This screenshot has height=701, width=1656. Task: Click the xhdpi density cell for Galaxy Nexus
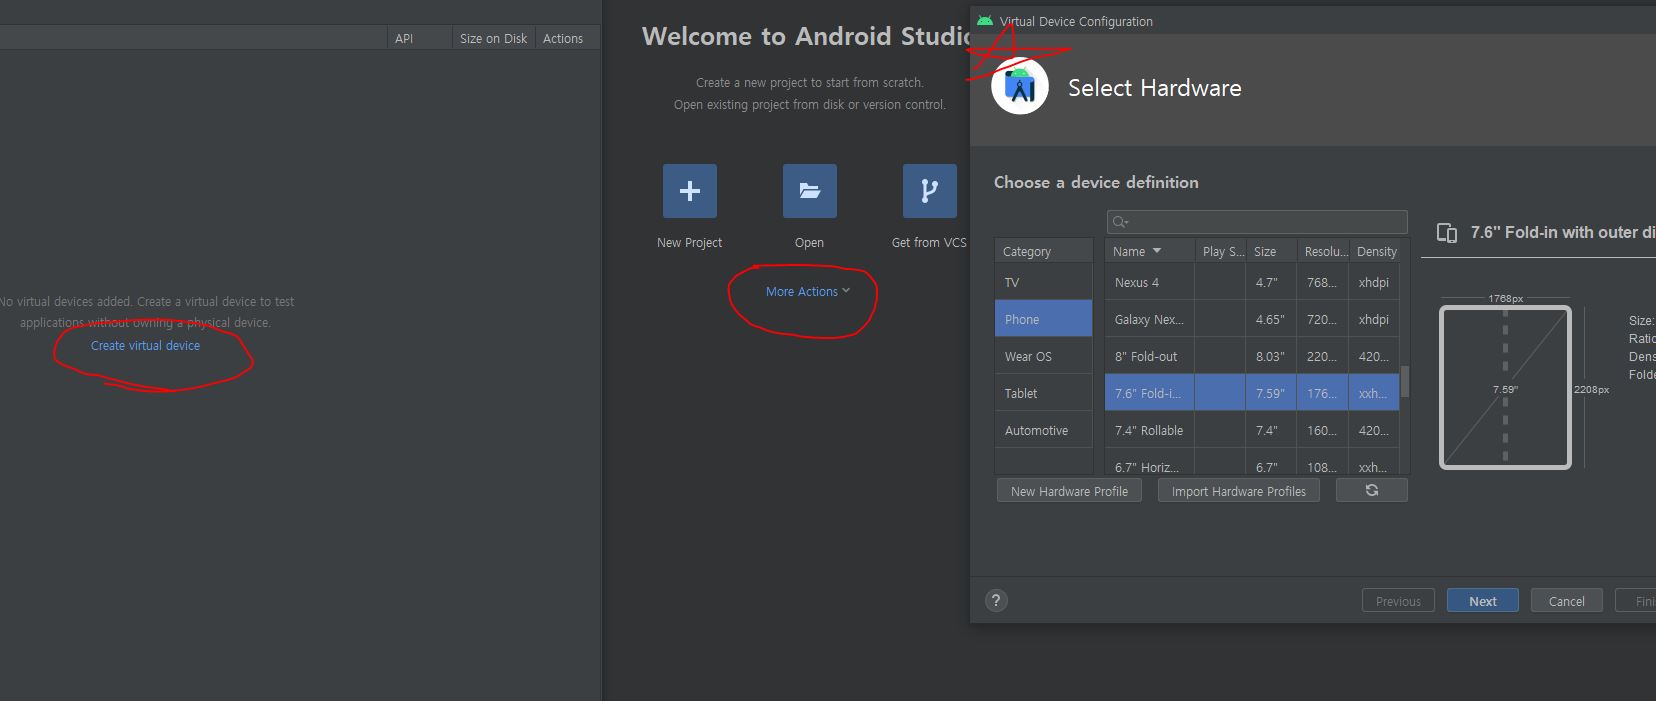click(1374, 319)
